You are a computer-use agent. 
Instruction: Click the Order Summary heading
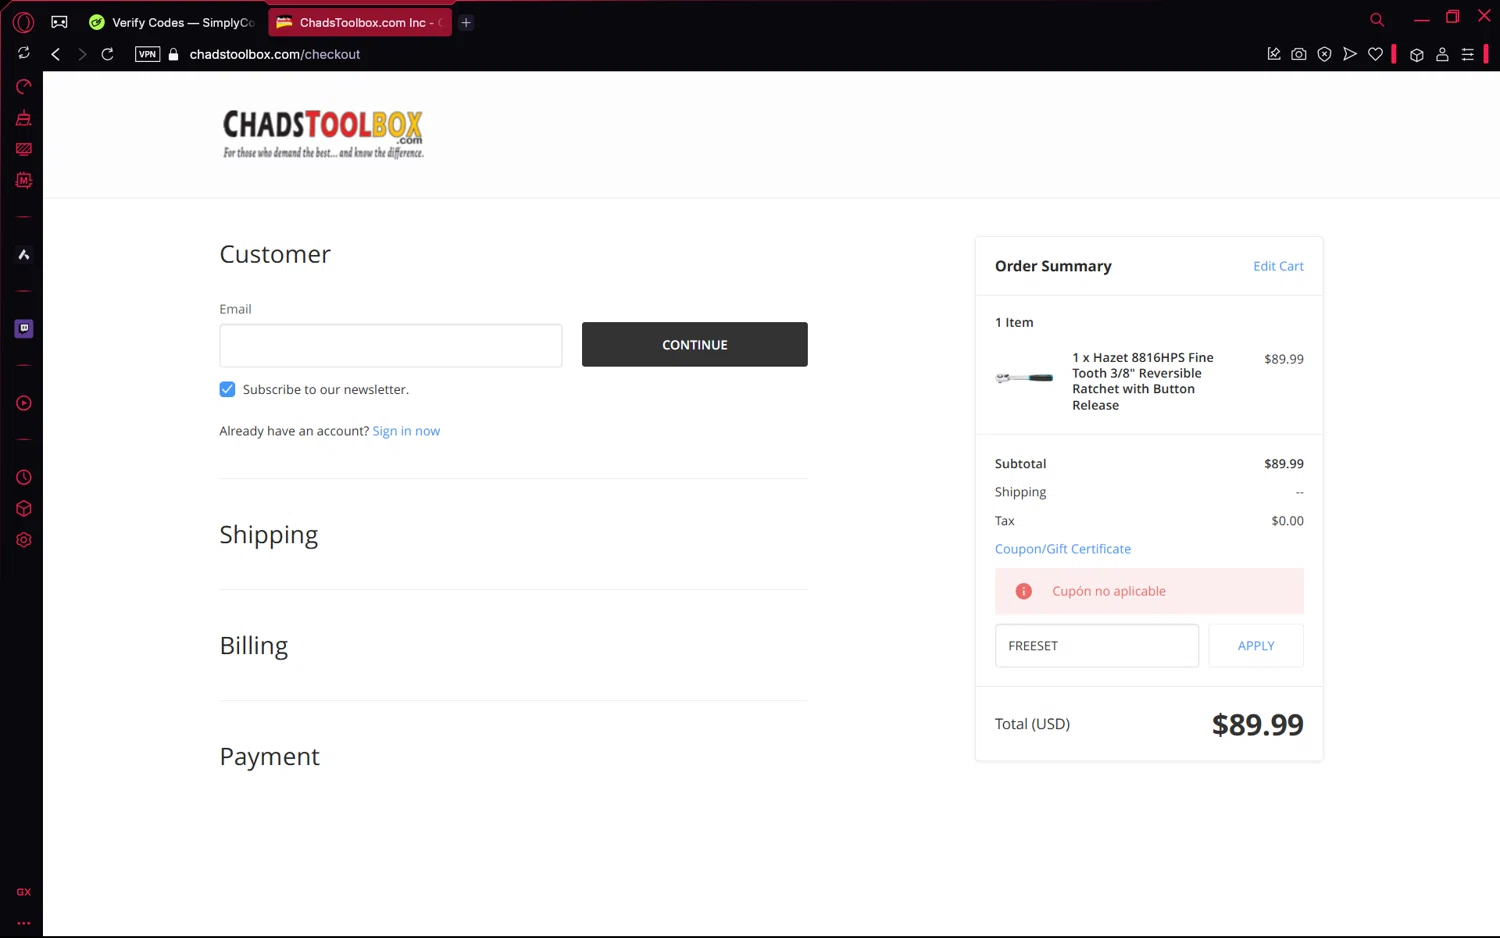(x=1053, y=266)
